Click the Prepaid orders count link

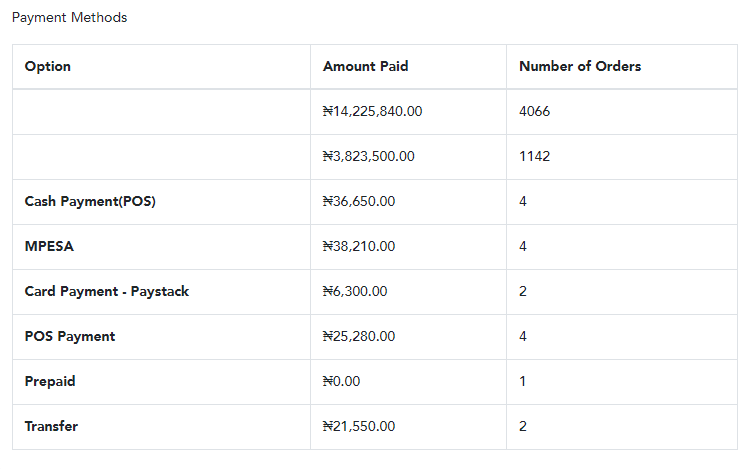point(523,382)
